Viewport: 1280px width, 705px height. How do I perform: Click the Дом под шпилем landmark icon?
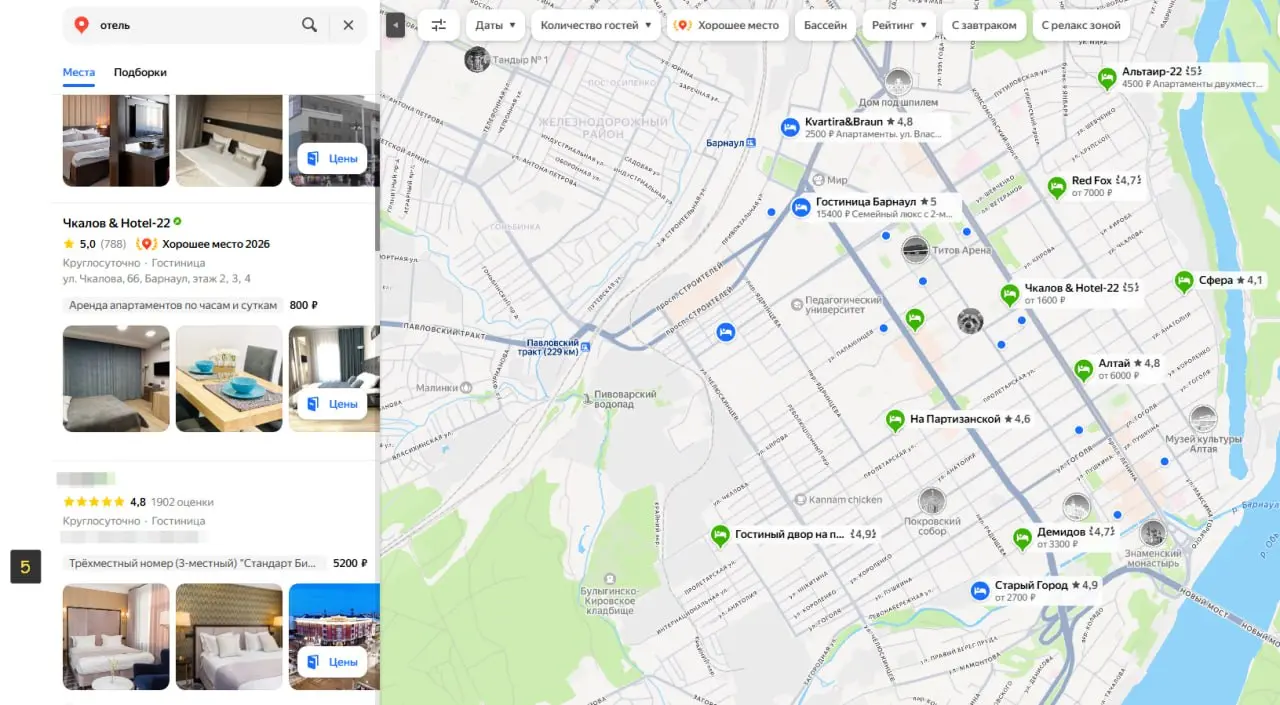(898, 82)
